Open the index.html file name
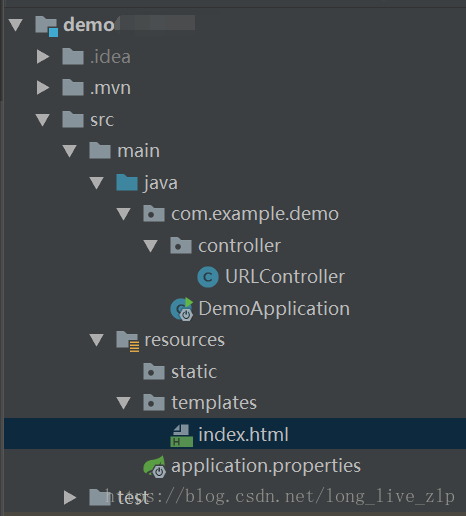Screen dimensions: 466x516 point(243,435)
